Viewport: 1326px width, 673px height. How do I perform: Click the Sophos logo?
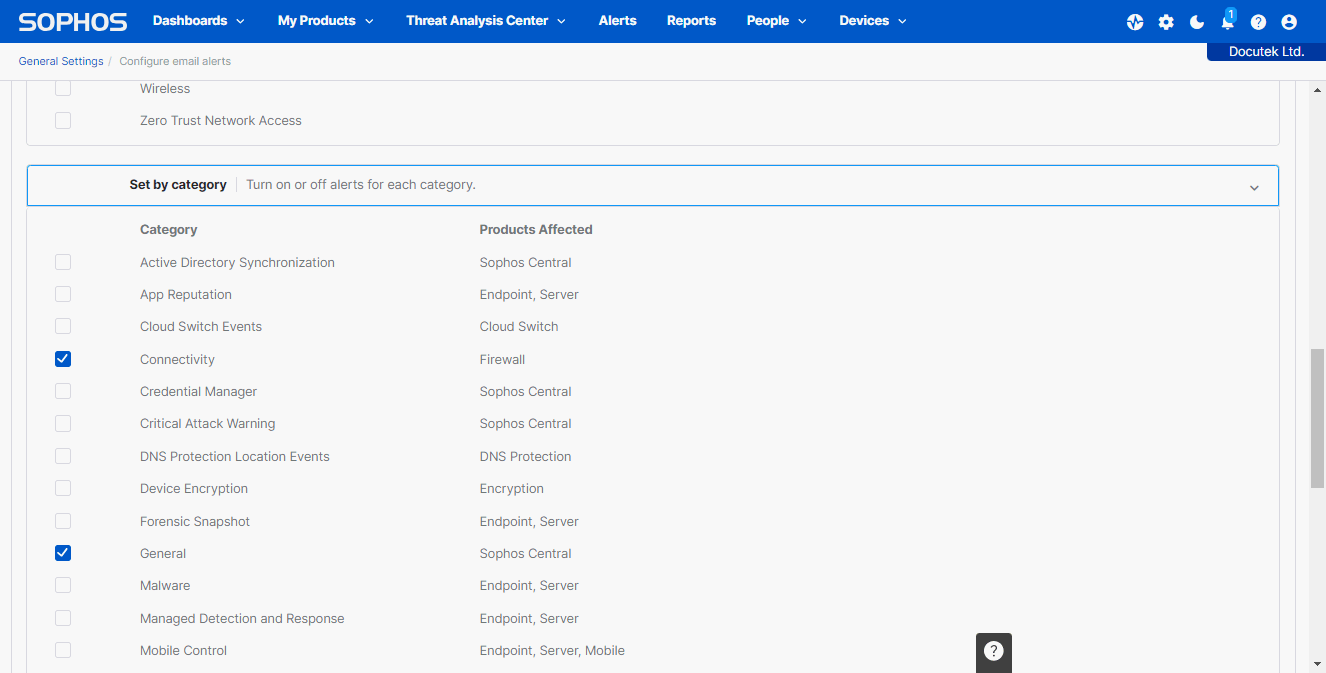(x=73, y=21)
